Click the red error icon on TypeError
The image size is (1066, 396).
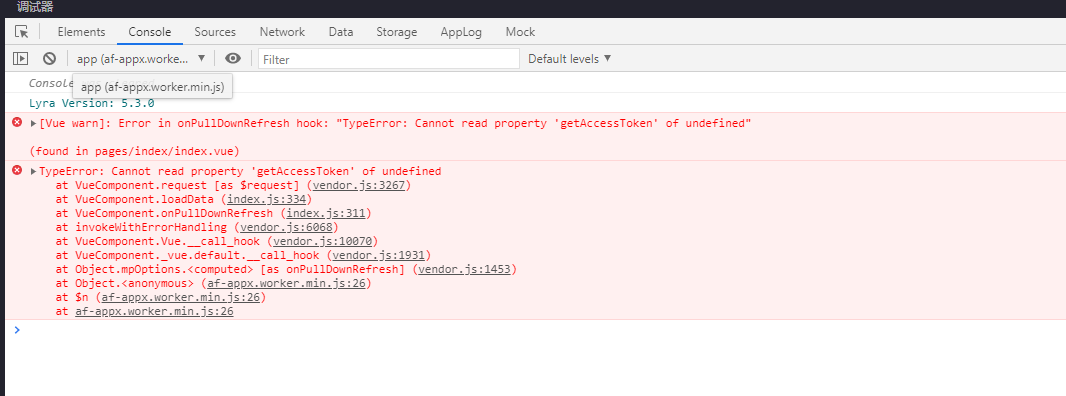pyautogui.click(x=17, y=170)
